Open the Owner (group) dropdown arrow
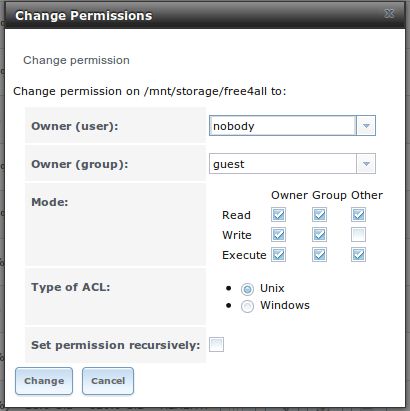The image size is (410, 411). (x=366, y=164)
